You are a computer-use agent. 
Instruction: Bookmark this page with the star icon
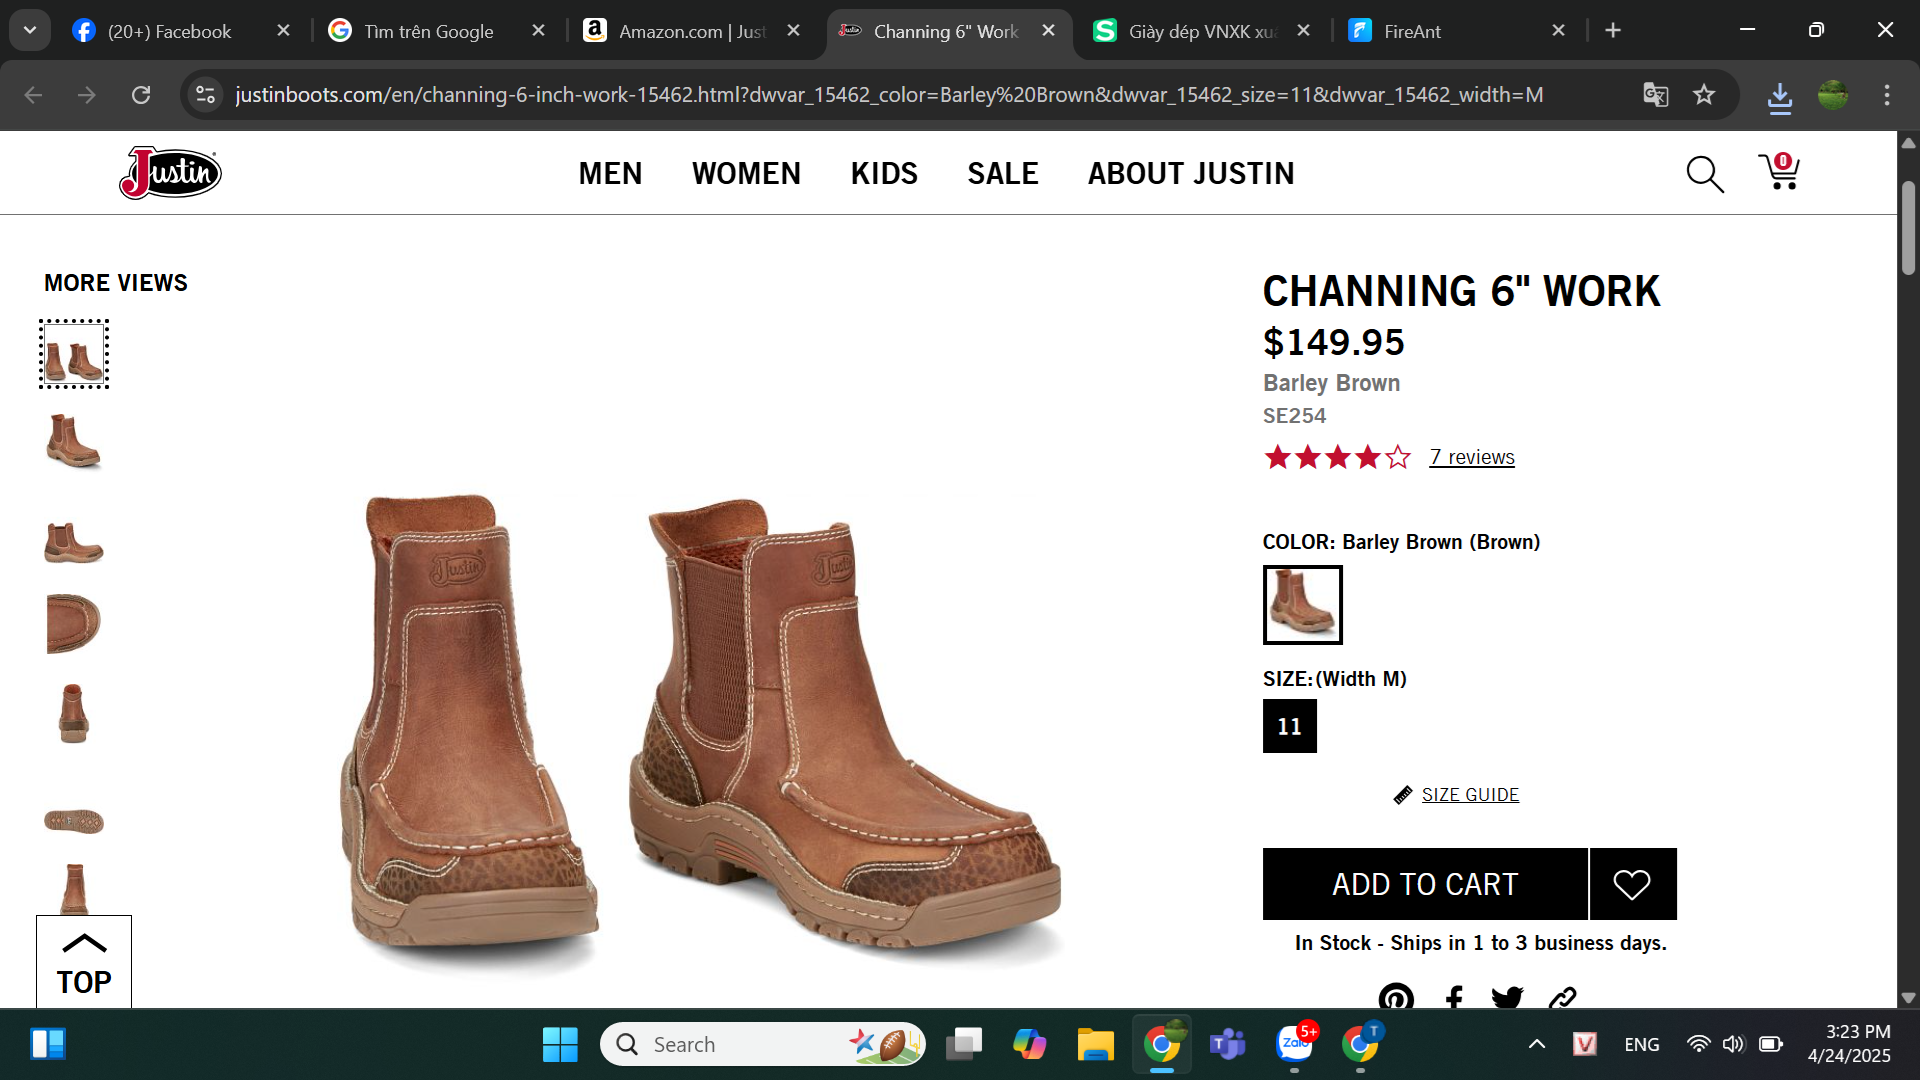[x=1704, y=95]
